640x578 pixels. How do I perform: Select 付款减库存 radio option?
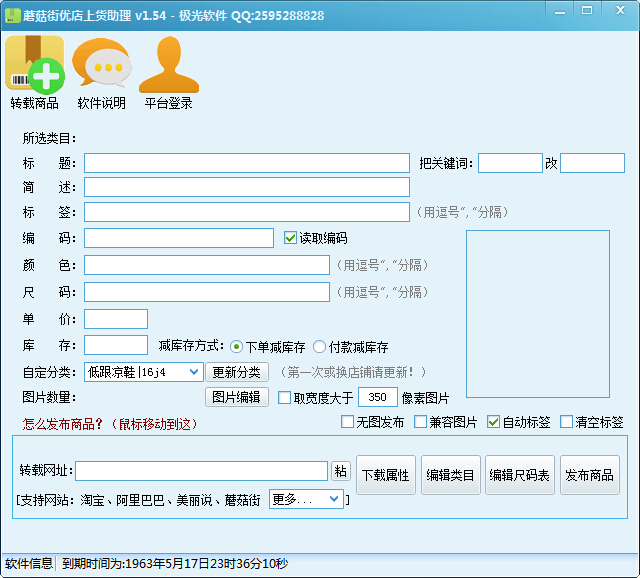pyautogui.click(x=320, y=347)
